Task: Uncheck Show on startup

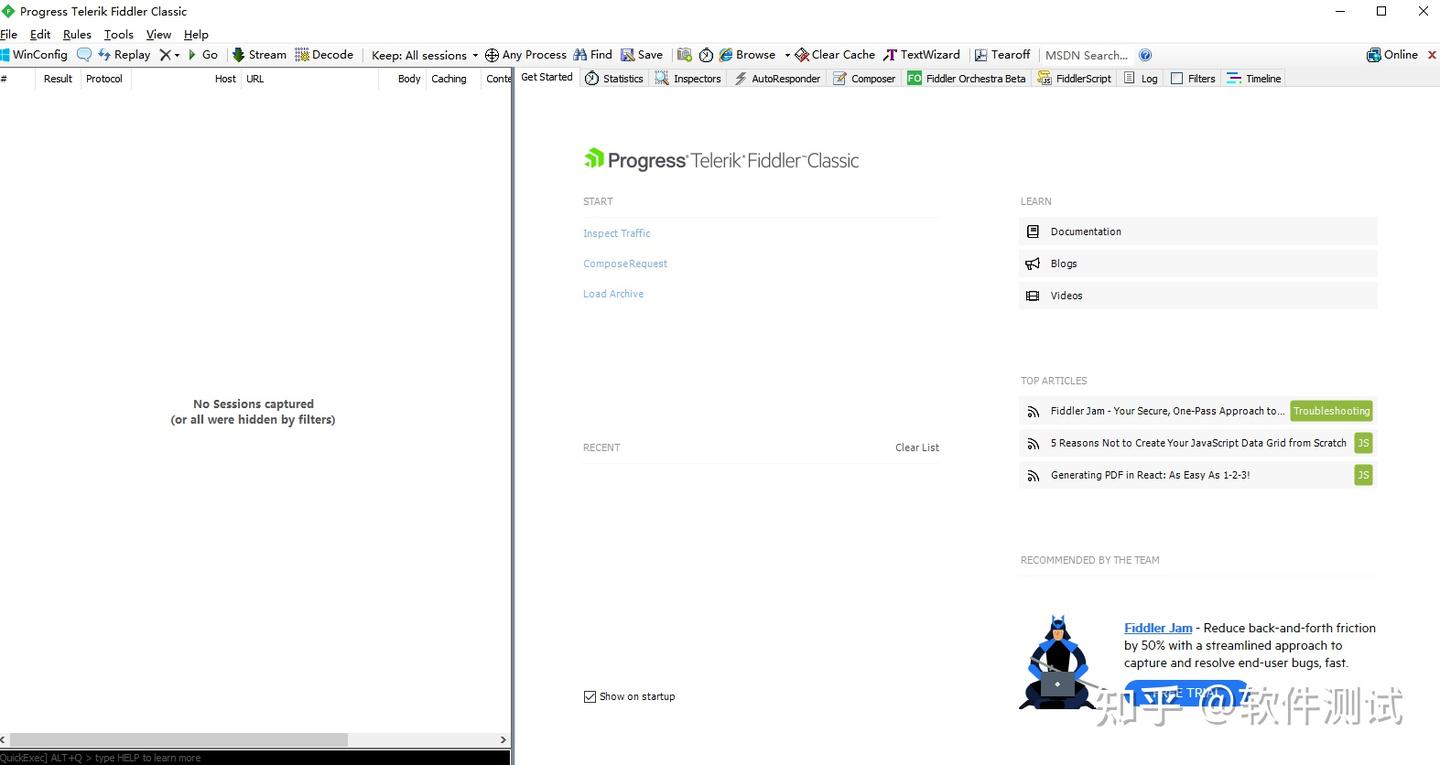Action: pyautogui.click(x=590, y=697)
